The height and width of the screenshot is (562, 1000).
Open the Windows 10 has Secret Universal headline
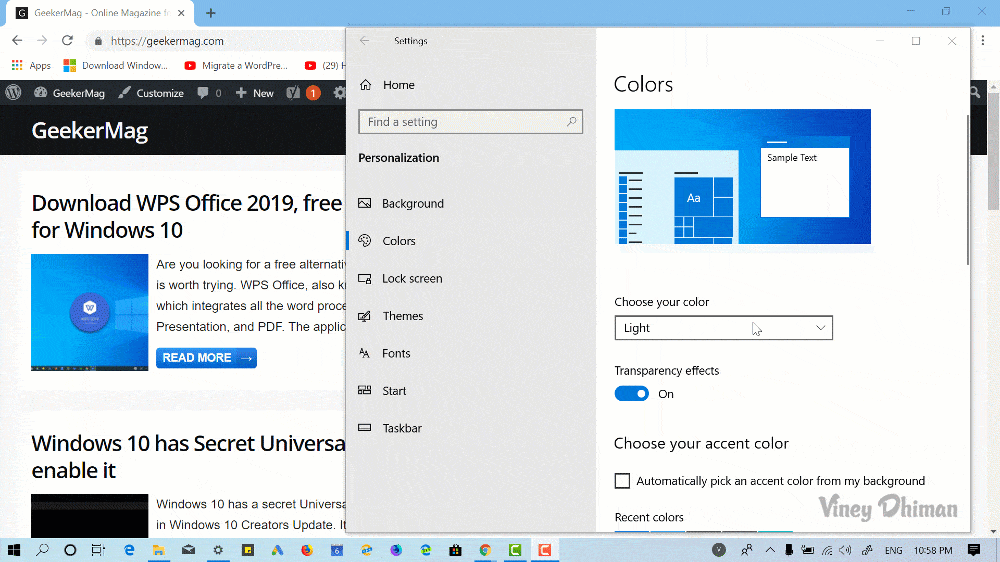pos(188,457)
